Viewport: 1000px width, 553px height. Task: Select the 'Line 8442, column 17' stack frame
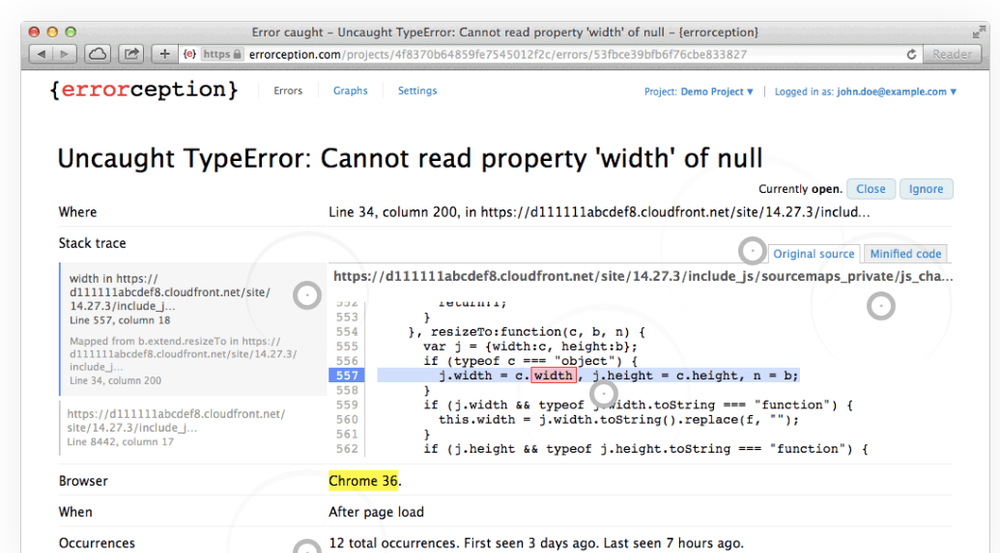pos(193,427)
